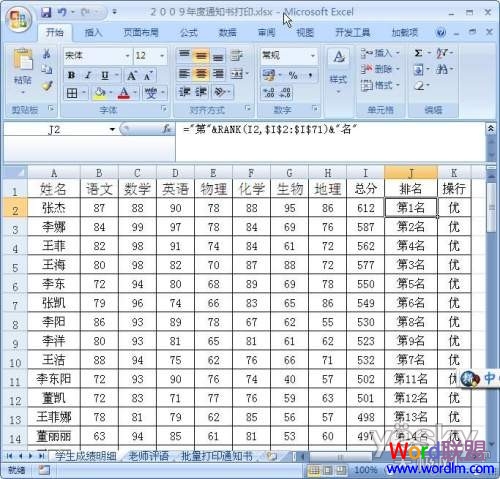Switch to 批量打印通知书 sheet tab
The height and width of the screenshot is (479, 500).
(217, 456)
